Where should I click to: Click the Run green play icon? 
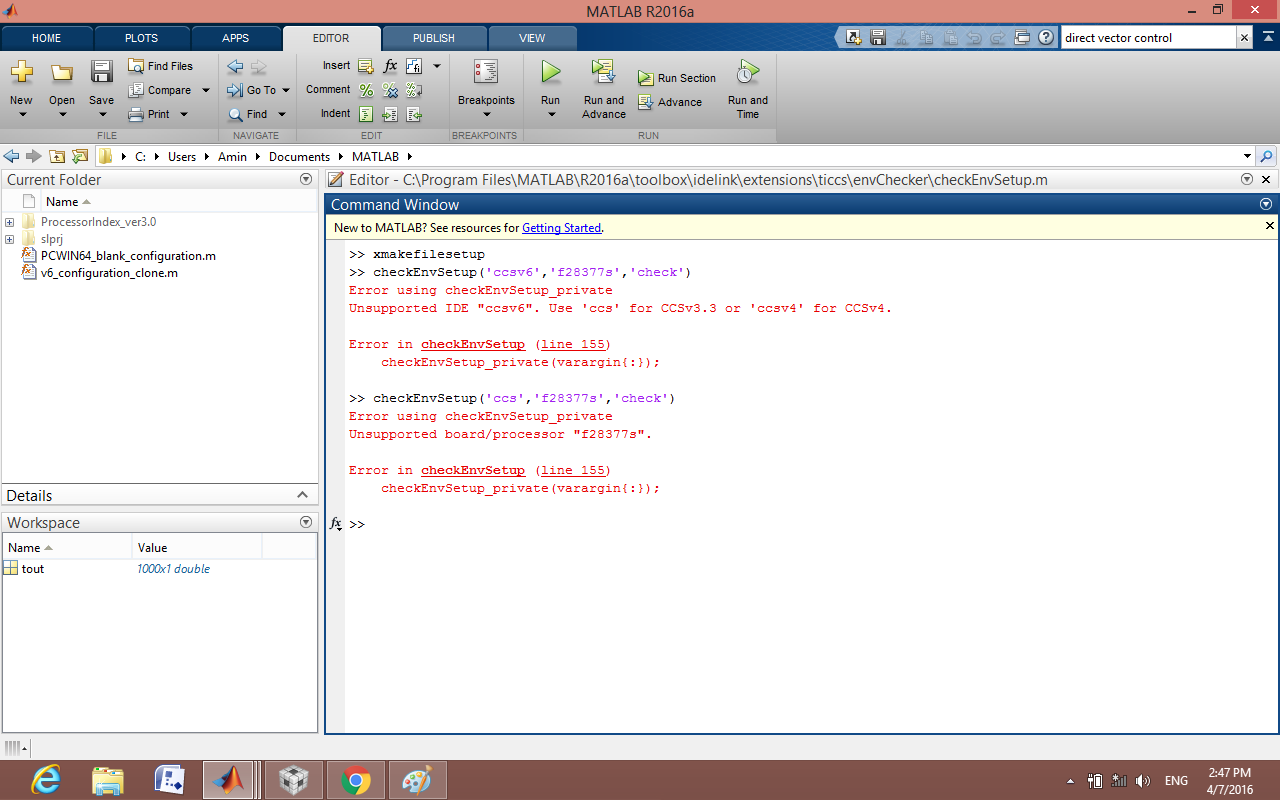[550, 72]
